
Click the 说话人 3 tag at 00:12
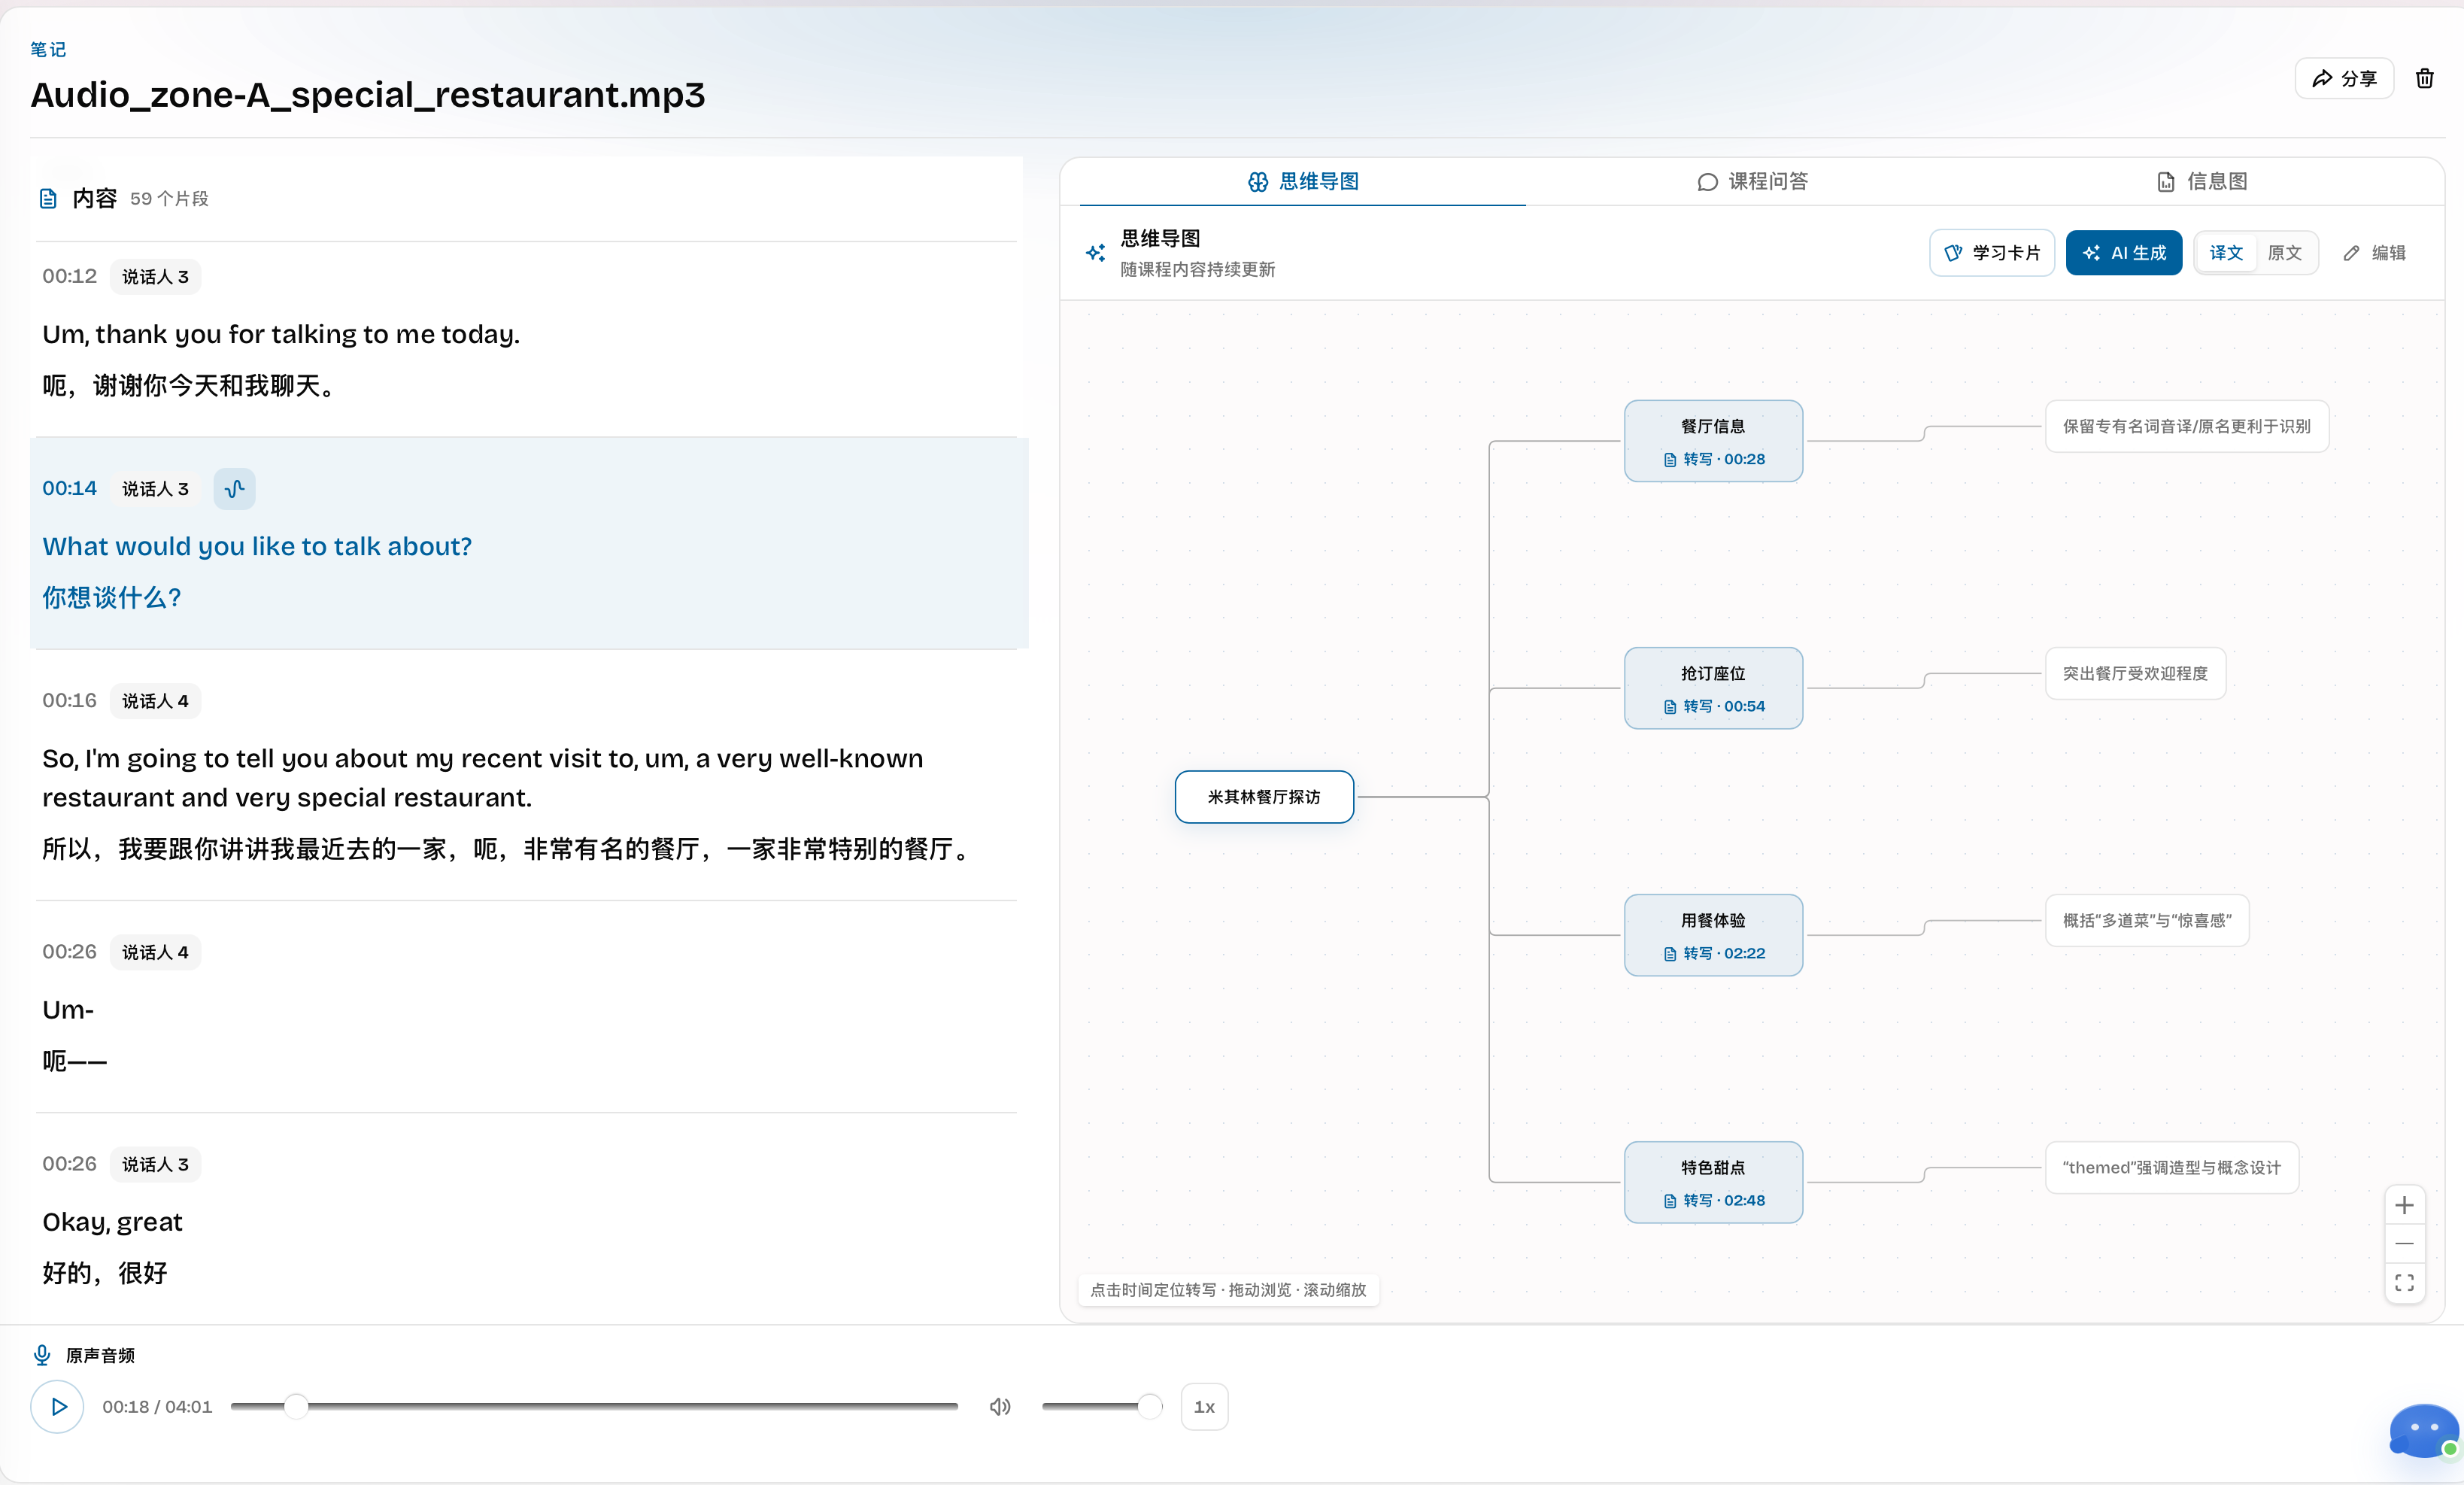coord(155,276)
